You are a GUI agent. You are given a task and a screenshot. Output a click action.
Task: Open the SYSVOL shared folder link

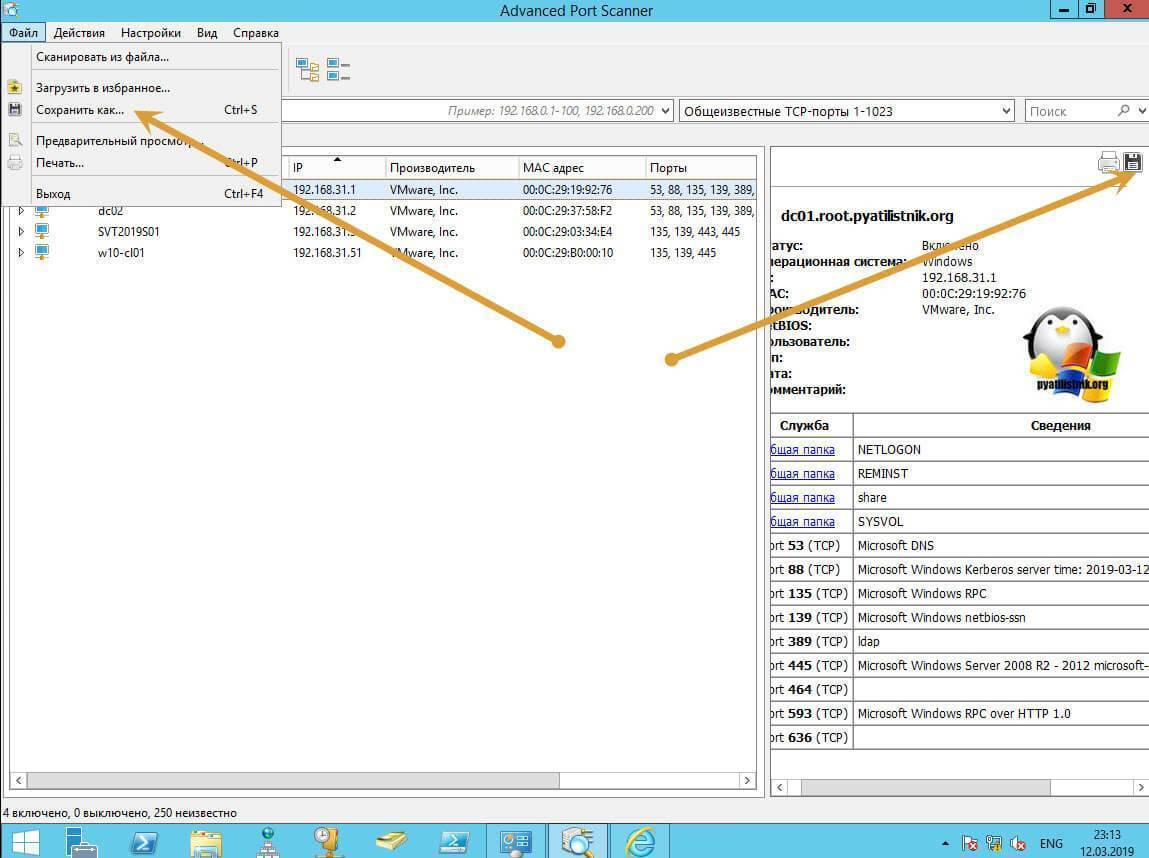[x=803, y=522]
